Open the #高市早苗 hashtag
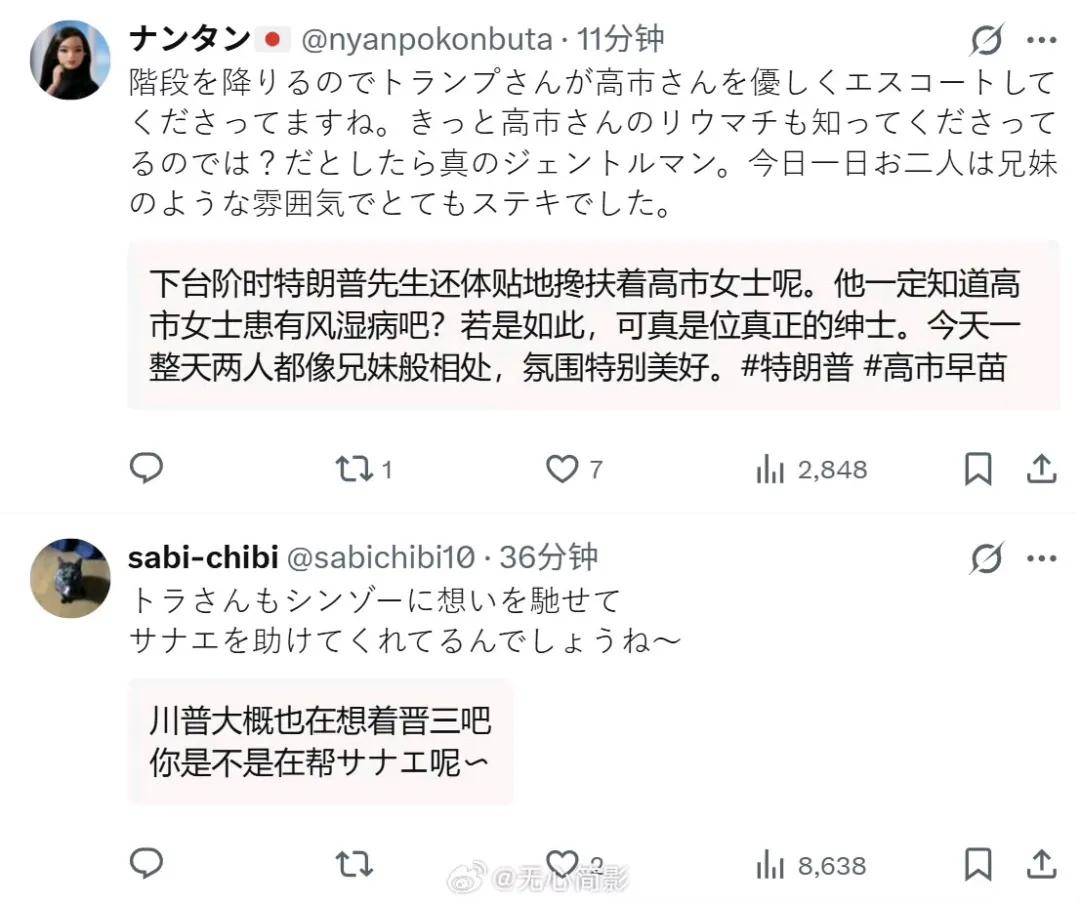This screenshot has height=904, width=1080. coord(933,368)
